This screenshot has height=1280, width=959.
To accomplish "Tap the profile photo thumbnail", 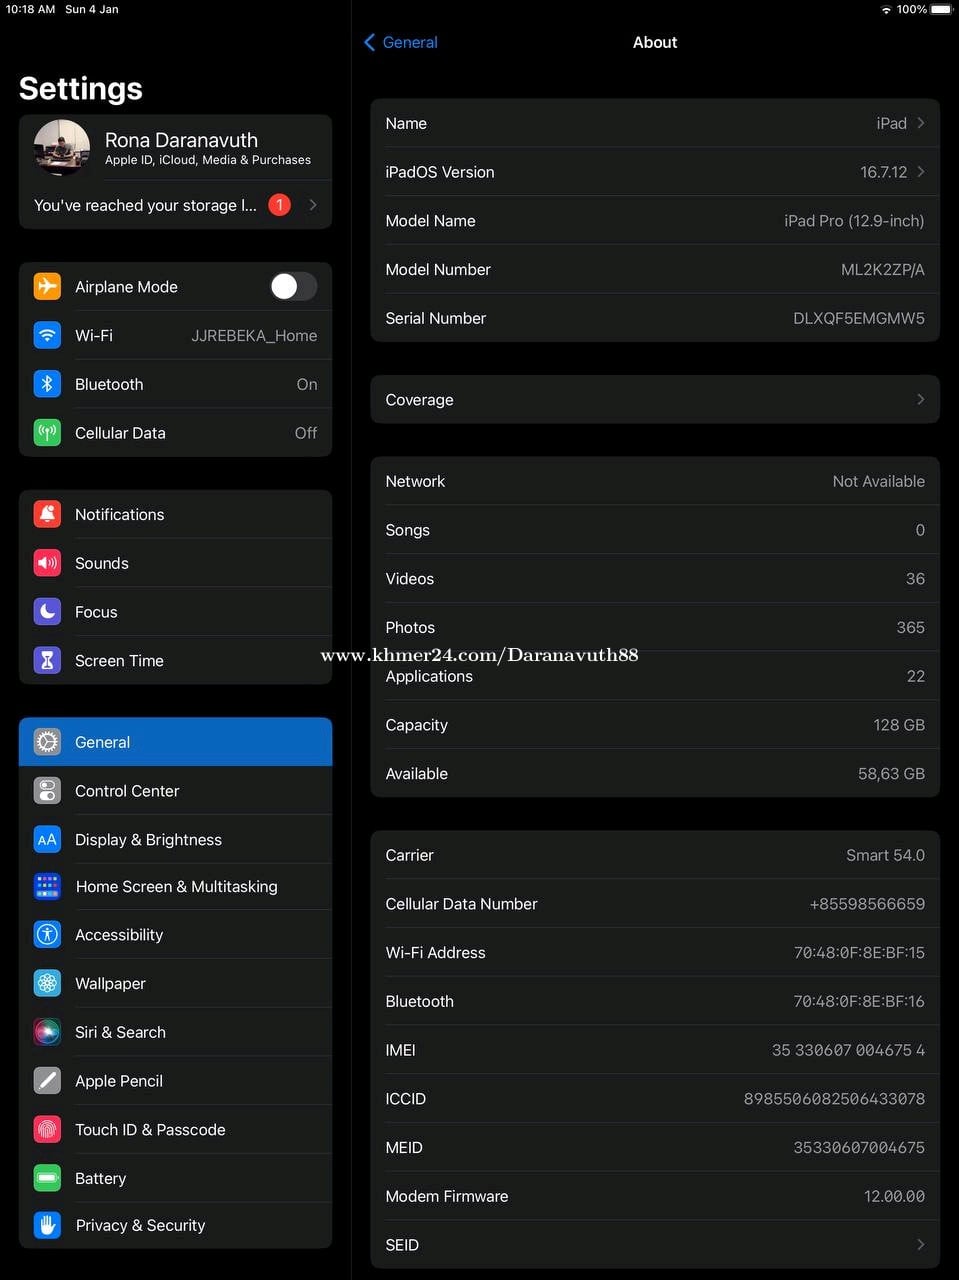I will coord(62,148).
